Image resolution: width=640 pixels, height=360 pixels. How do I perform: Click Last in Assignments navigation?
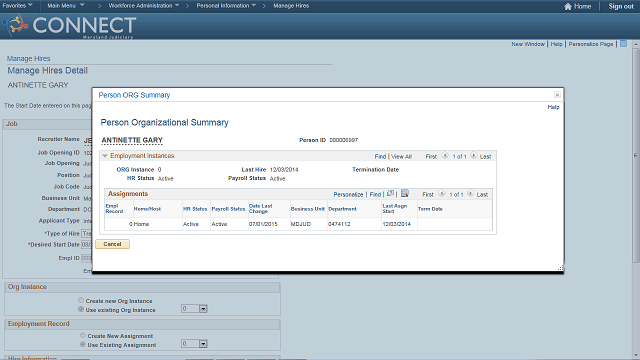pos(482,194)
